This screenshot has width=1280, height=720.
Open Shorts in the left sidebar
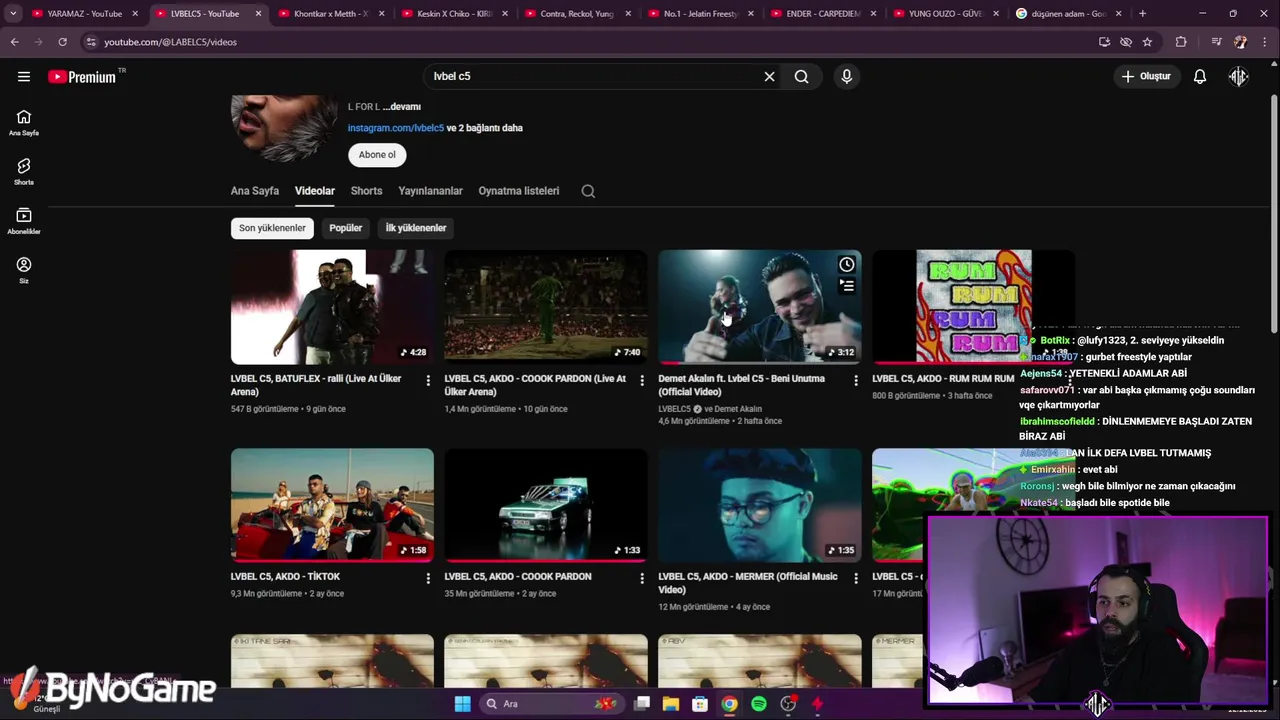pyautogui.click(x=24, y=172)
